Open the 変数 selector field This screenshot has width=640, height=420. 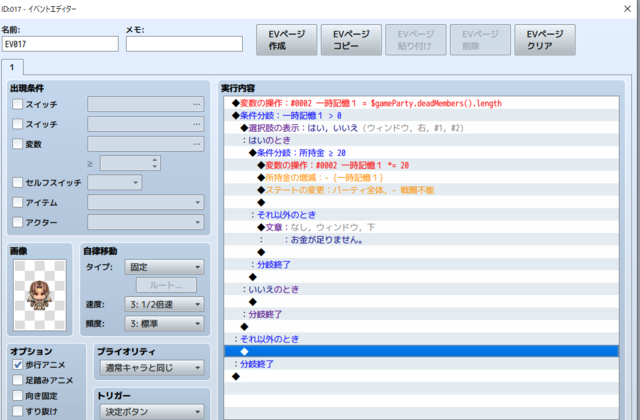click(146, 144)
